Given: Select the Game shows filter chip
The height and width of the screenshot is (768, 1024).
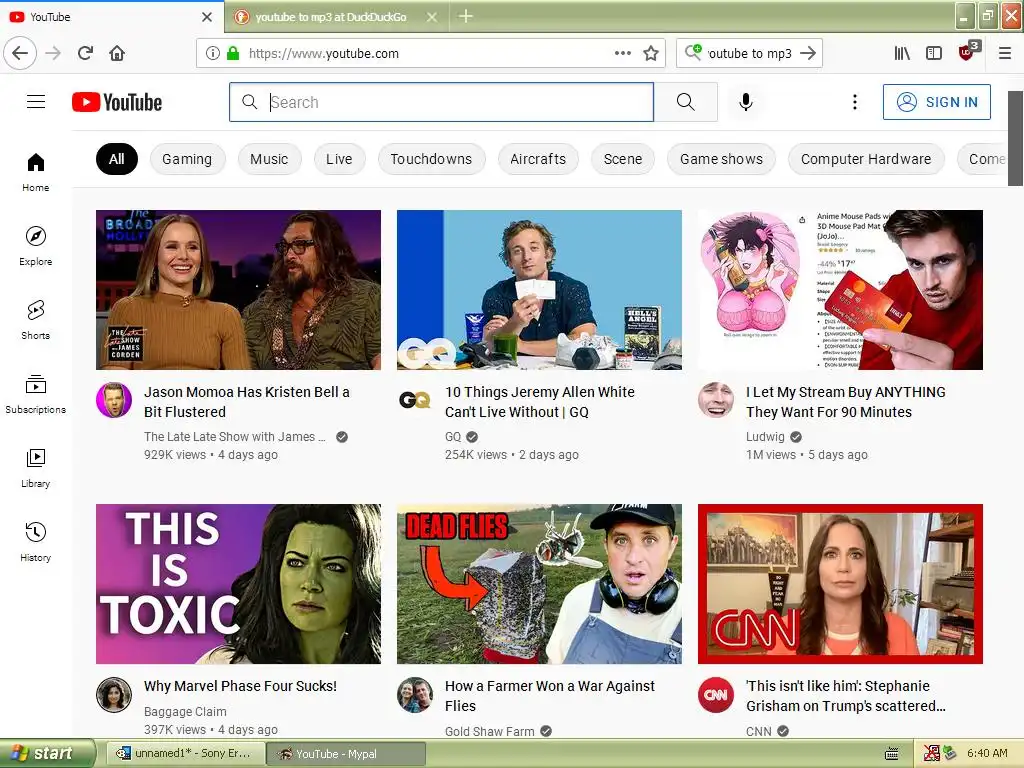Looking at the screenshot, I should (x=721, y=159).
